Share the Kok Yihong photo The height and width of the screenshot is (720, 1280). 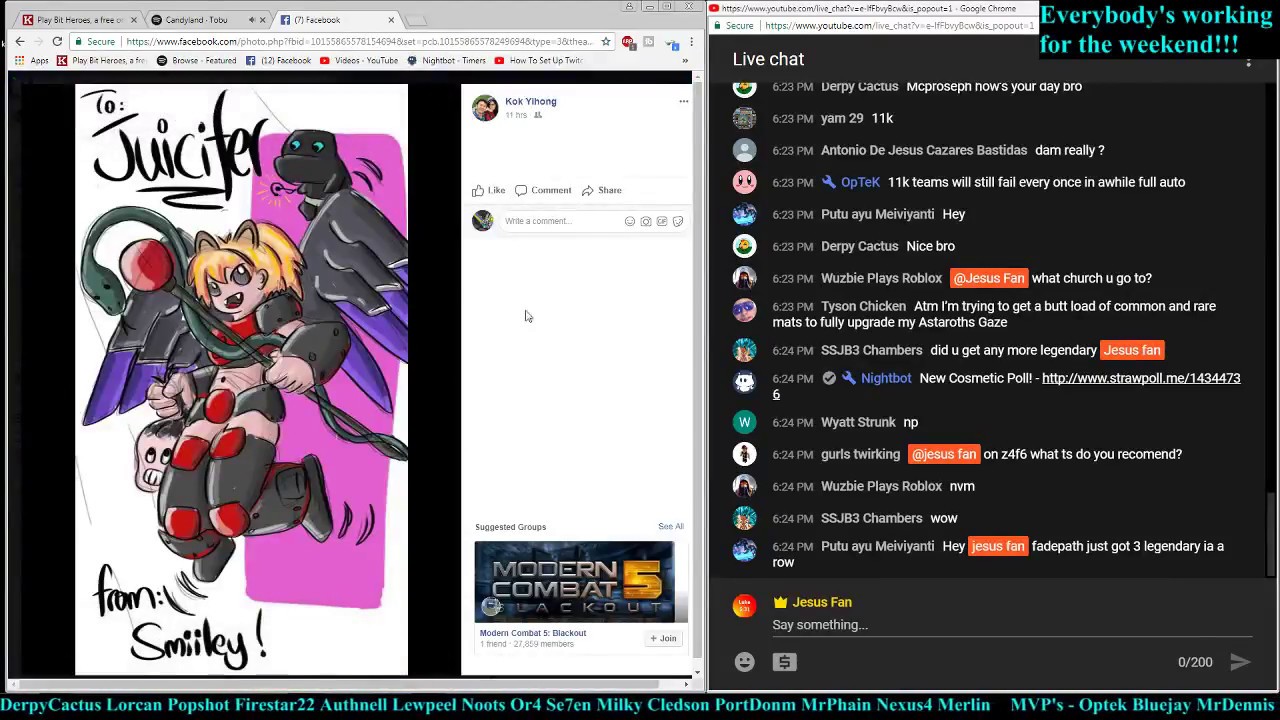(602, 190)
